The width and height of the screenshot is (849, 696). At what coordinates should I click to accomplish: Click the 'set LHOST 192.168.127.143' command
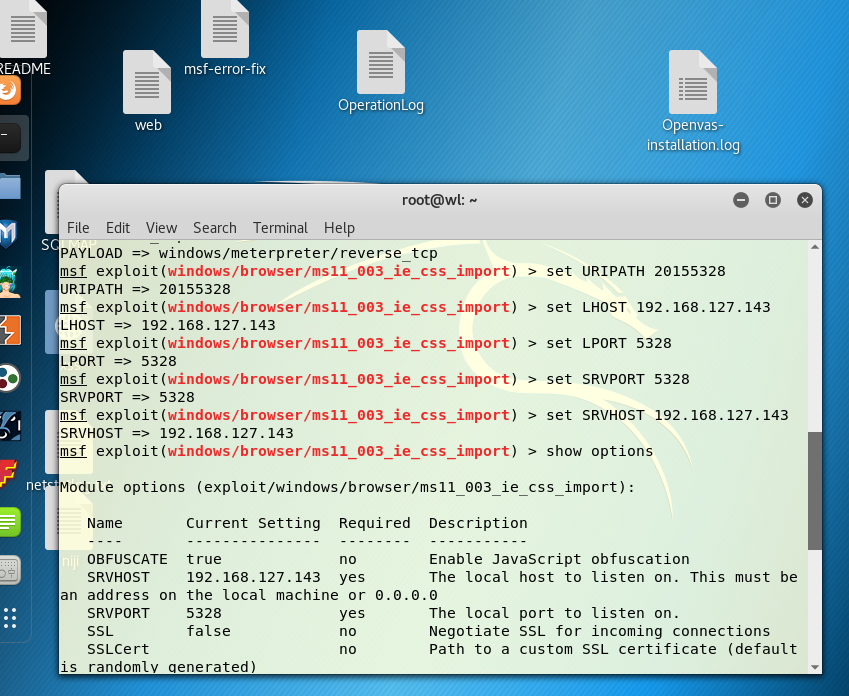coord(658,307)
